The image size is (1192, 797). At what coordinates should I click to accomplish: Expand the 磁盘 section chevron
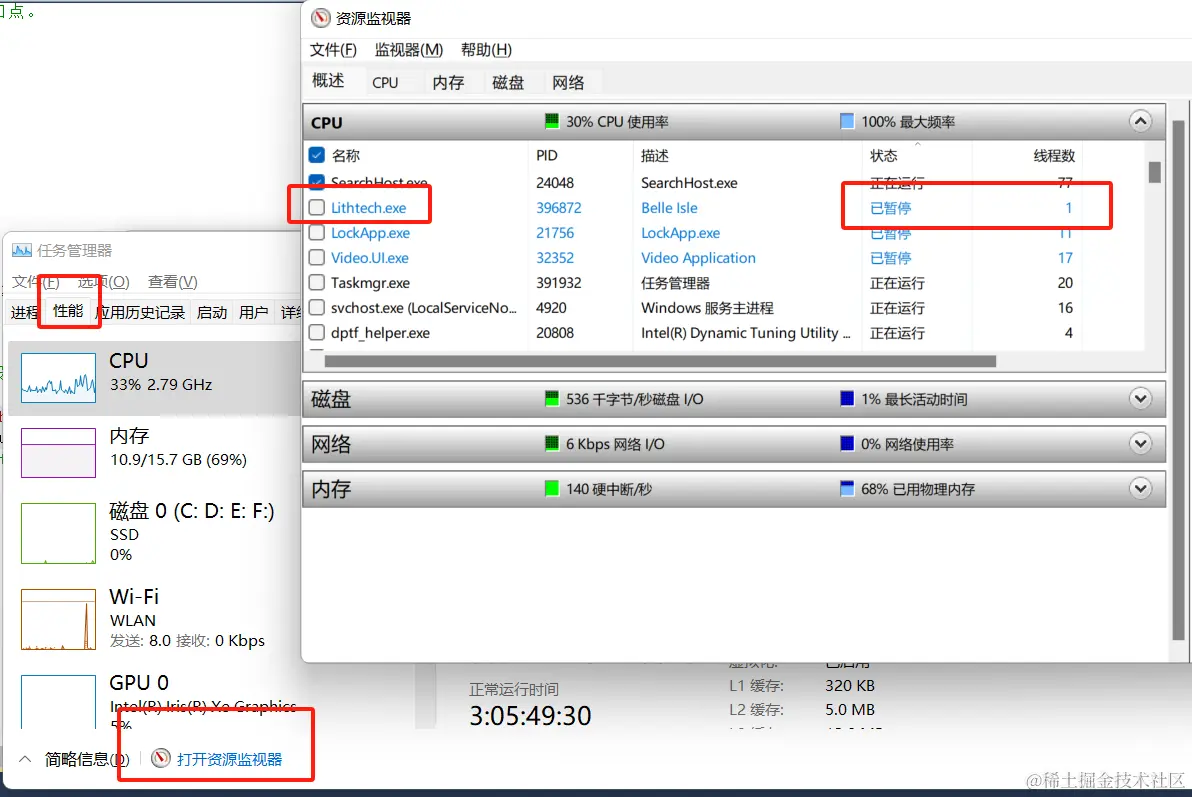click(1140, 398)
